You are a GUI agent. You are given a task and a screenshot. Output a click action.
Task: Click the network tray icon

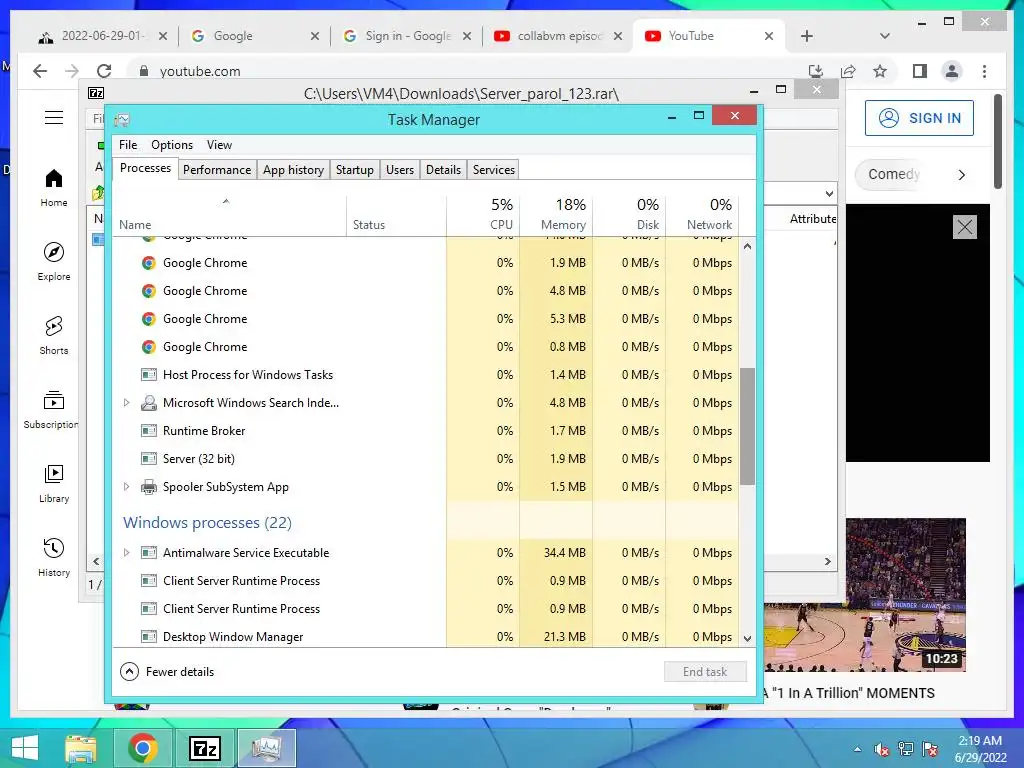pyautogui.click(x=906, y=750)
